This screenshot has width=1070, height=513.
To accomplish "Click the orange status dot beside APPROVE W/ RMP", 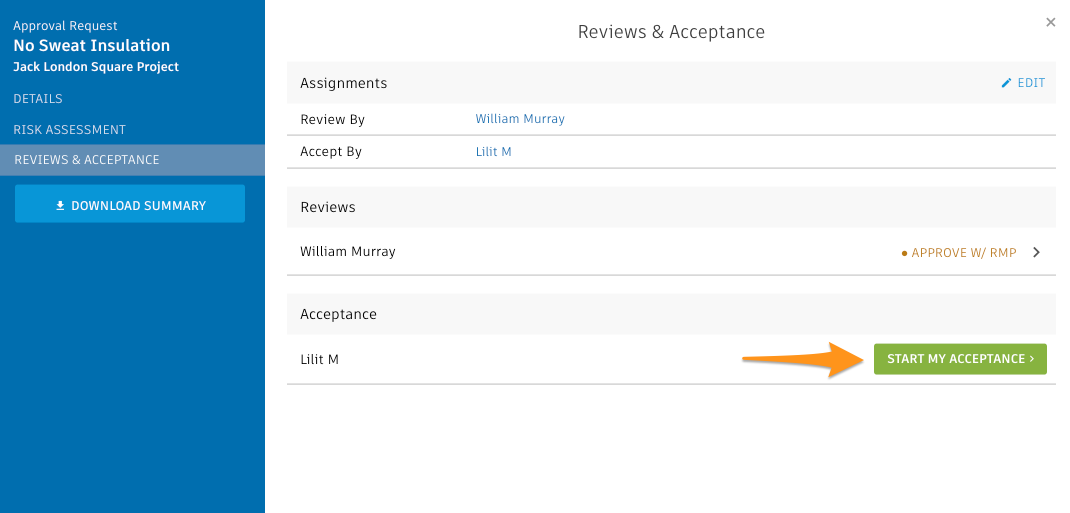I will pos(904,253).
